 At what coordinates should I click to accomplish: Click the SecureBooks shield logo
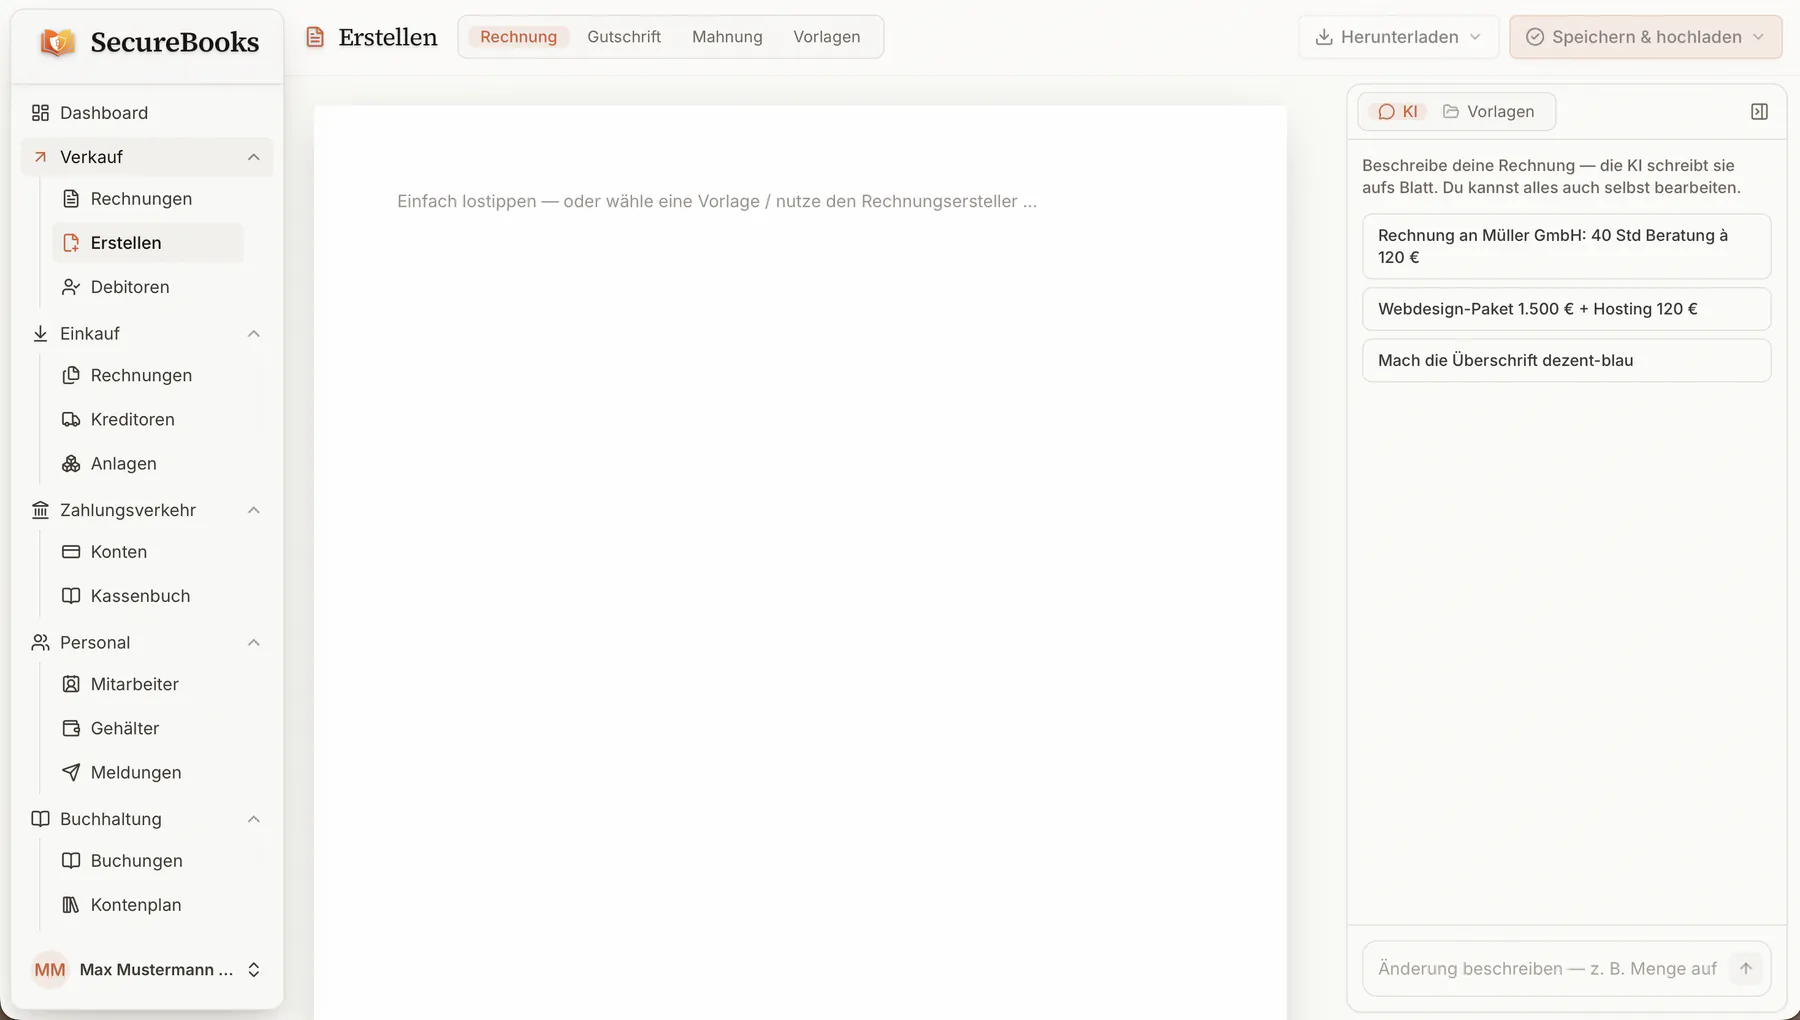coord(57,42)
